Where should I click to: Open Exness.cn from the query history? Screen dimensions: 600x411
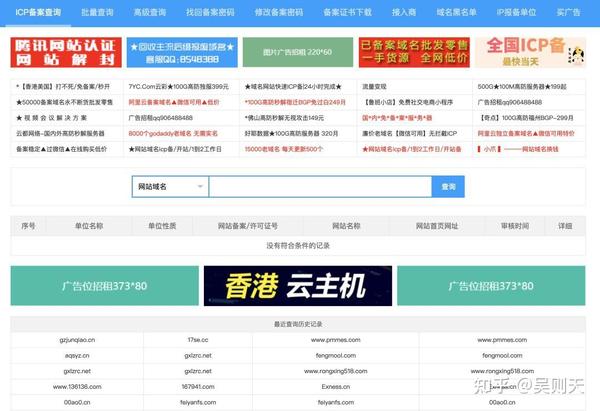[336, 387]
